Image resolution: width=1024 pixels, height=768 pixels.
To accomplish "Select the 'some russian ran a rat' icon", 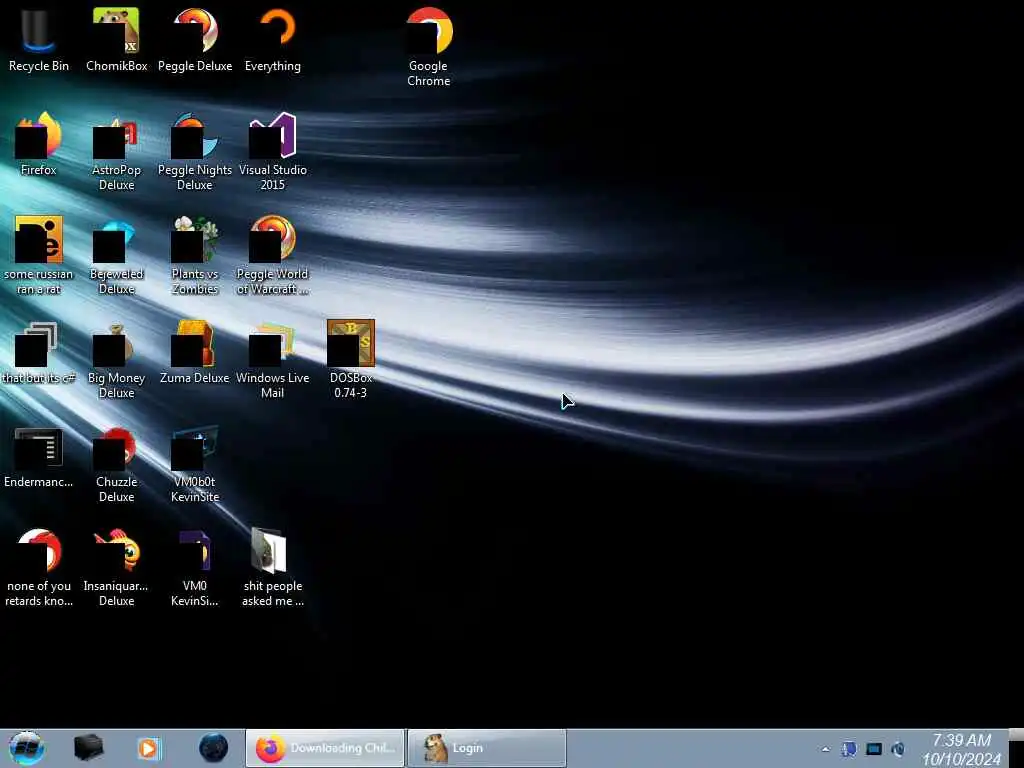I will [x=39, y=255].
